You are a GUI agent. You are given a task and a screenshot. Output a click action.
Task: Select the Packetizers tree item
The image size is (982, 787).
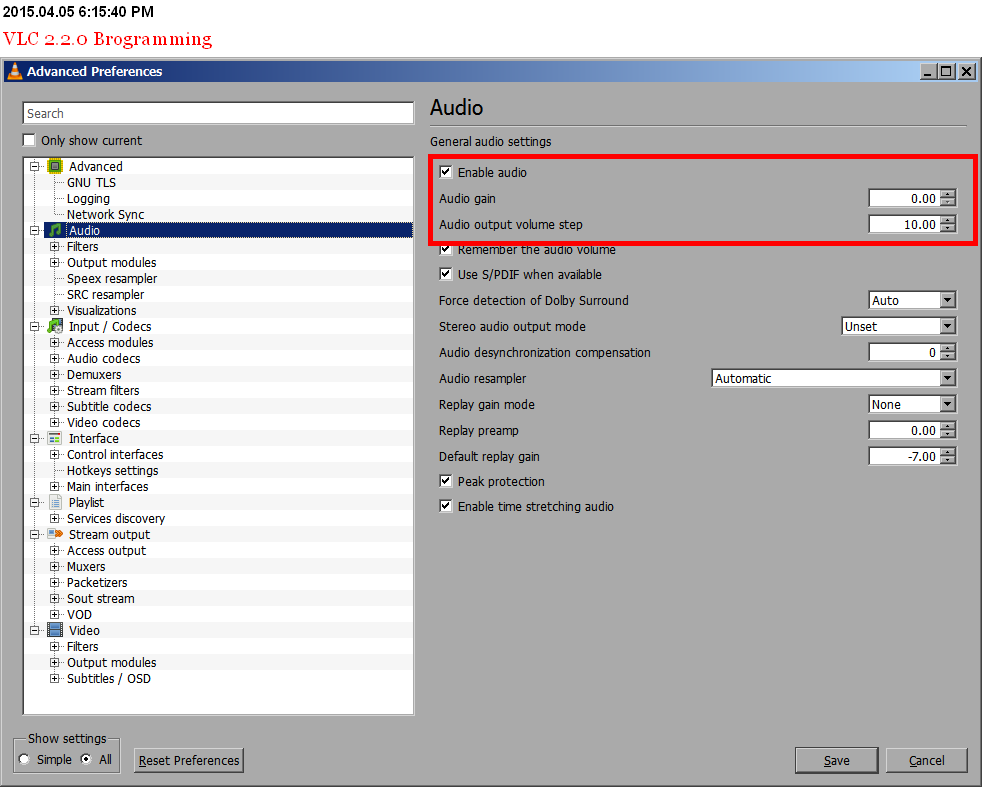[x=96, y=582]
